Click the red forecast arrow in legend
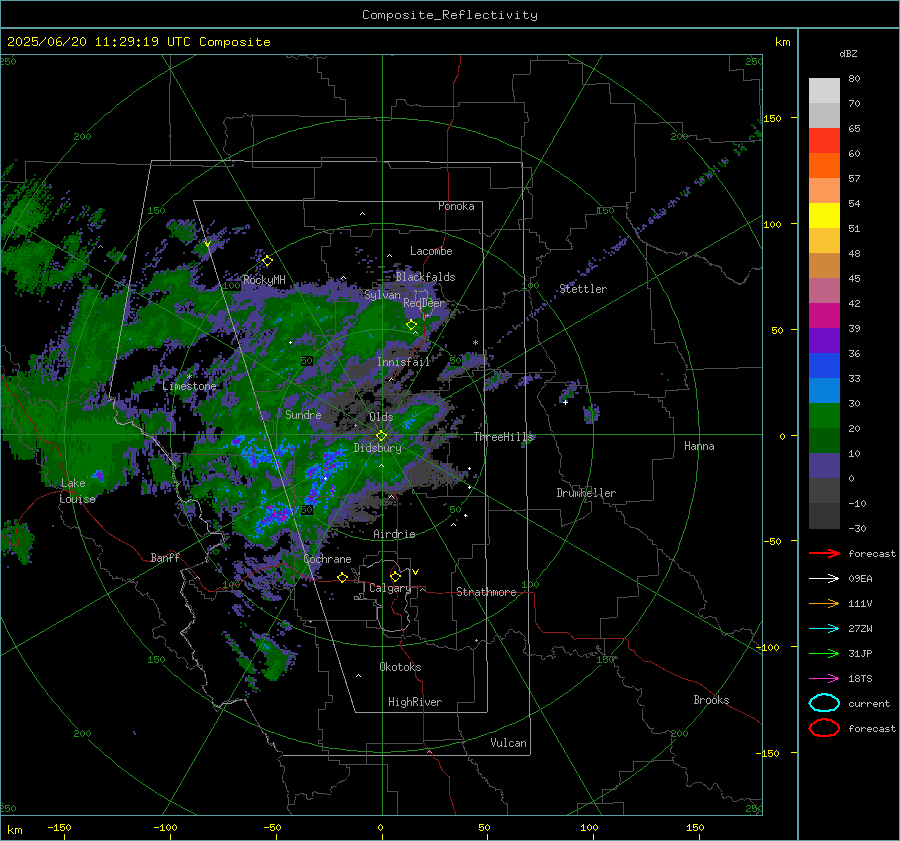The image size is (900, 841). [824, 553]
